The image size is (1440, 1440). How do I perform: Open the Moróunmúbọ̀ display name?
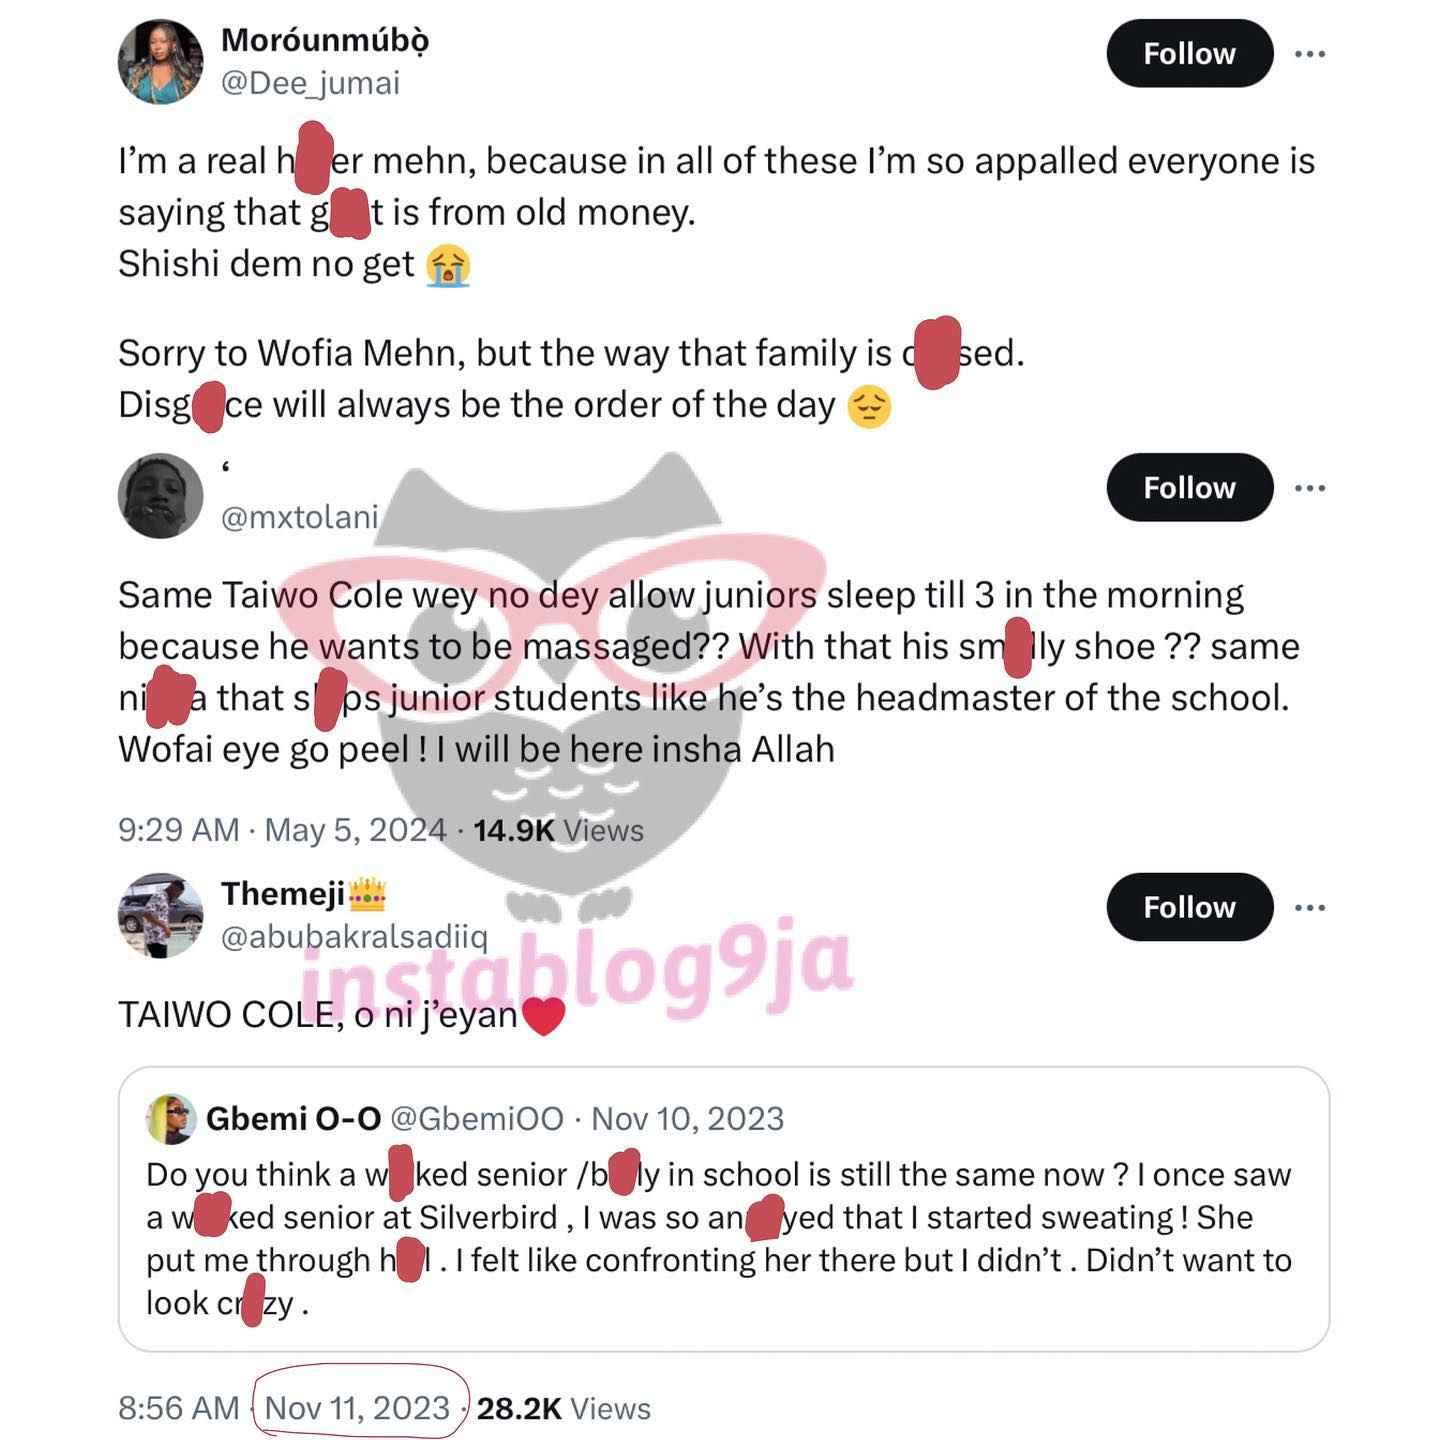pos(325,40)
